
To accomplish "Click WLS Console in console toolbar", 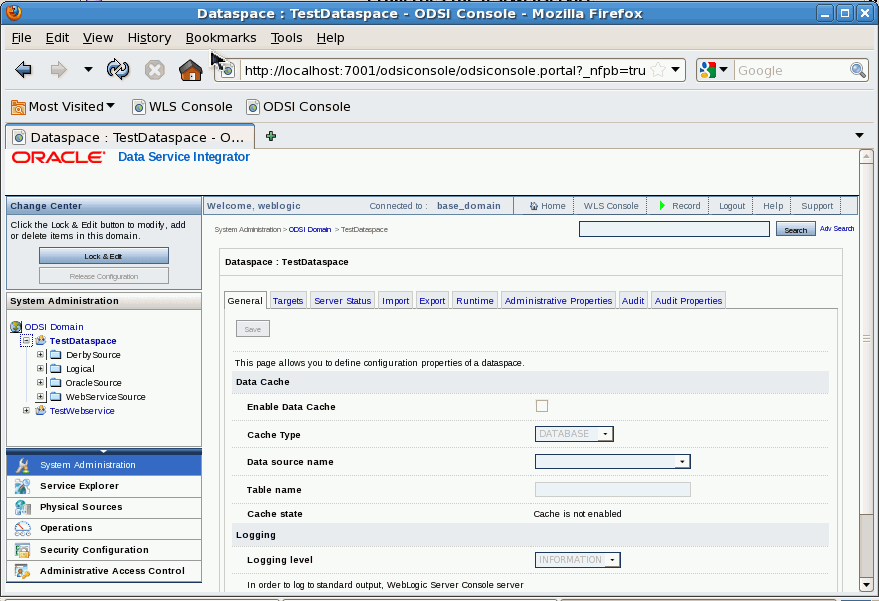I will pyautogui.click(x=610, y=206).
